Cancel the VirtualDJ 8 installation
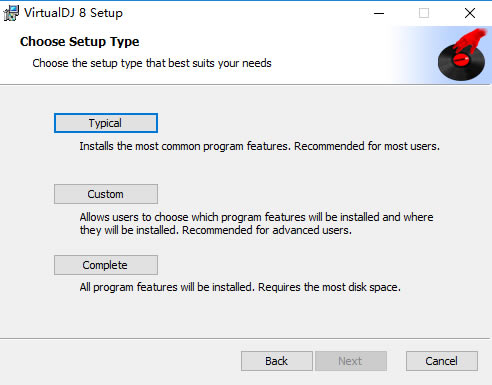Image resolution: width=492 pixels, height=385 pixels. click(x=442, y=361)
